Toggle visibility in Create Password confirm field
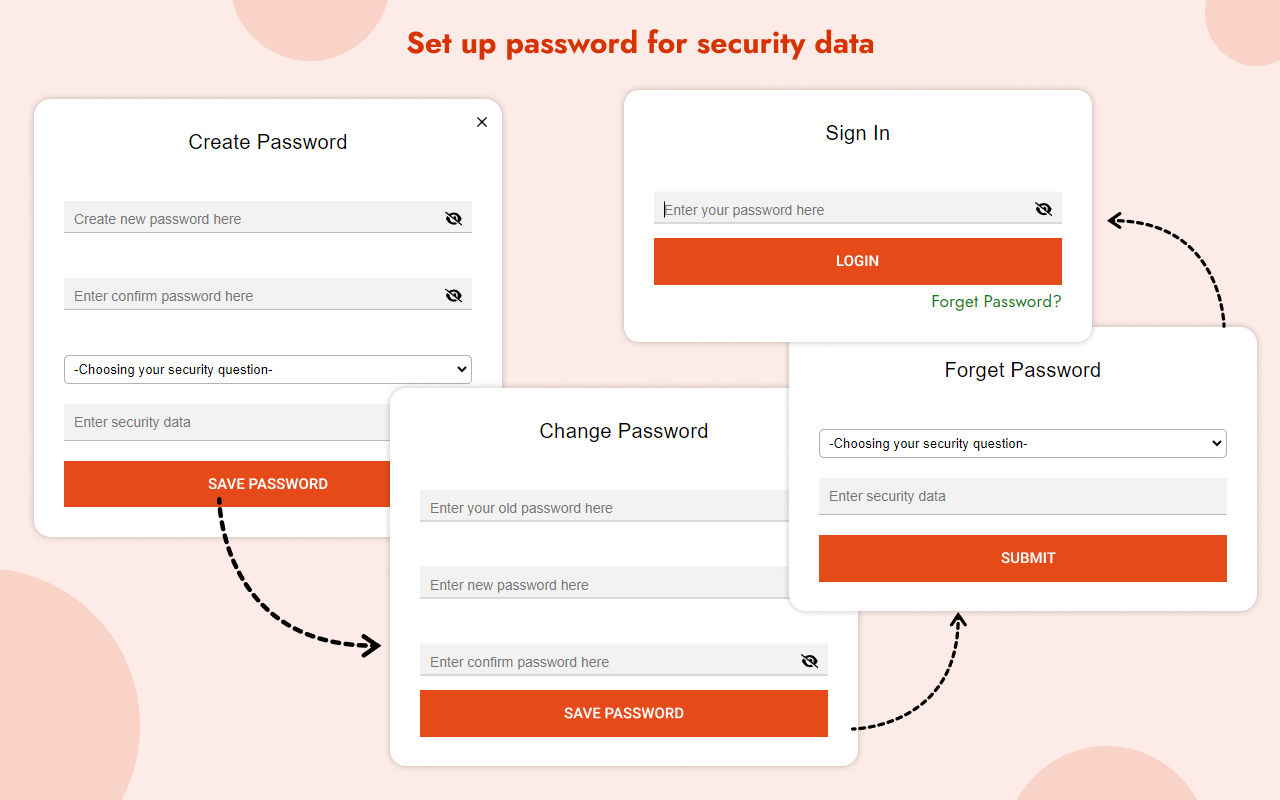 pos(454,295)
